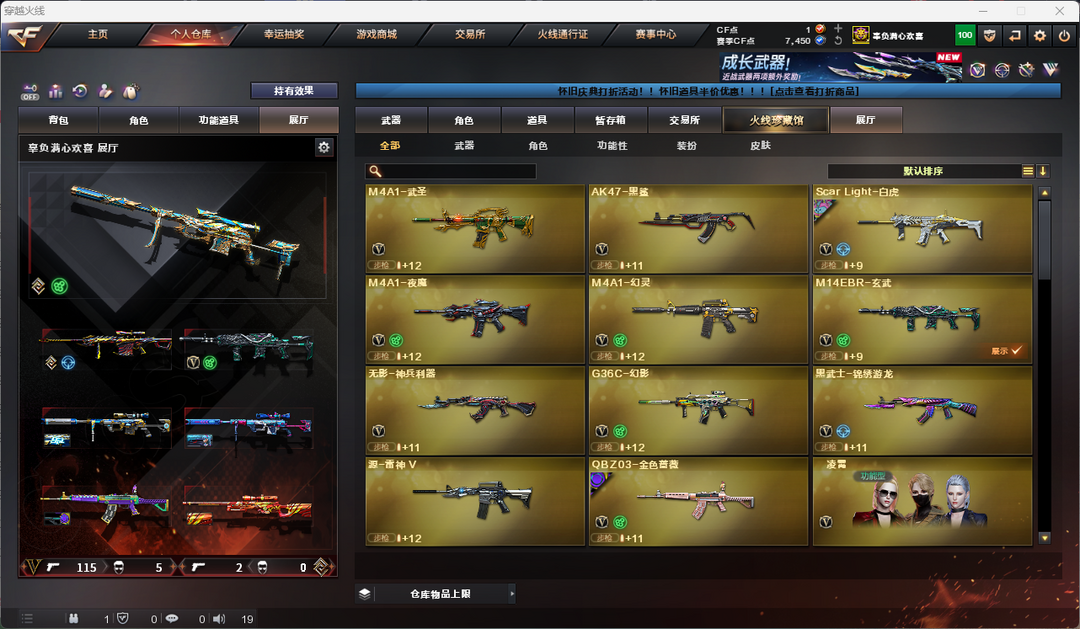Click the round V emblem icon below banner

tap(977, 70)
